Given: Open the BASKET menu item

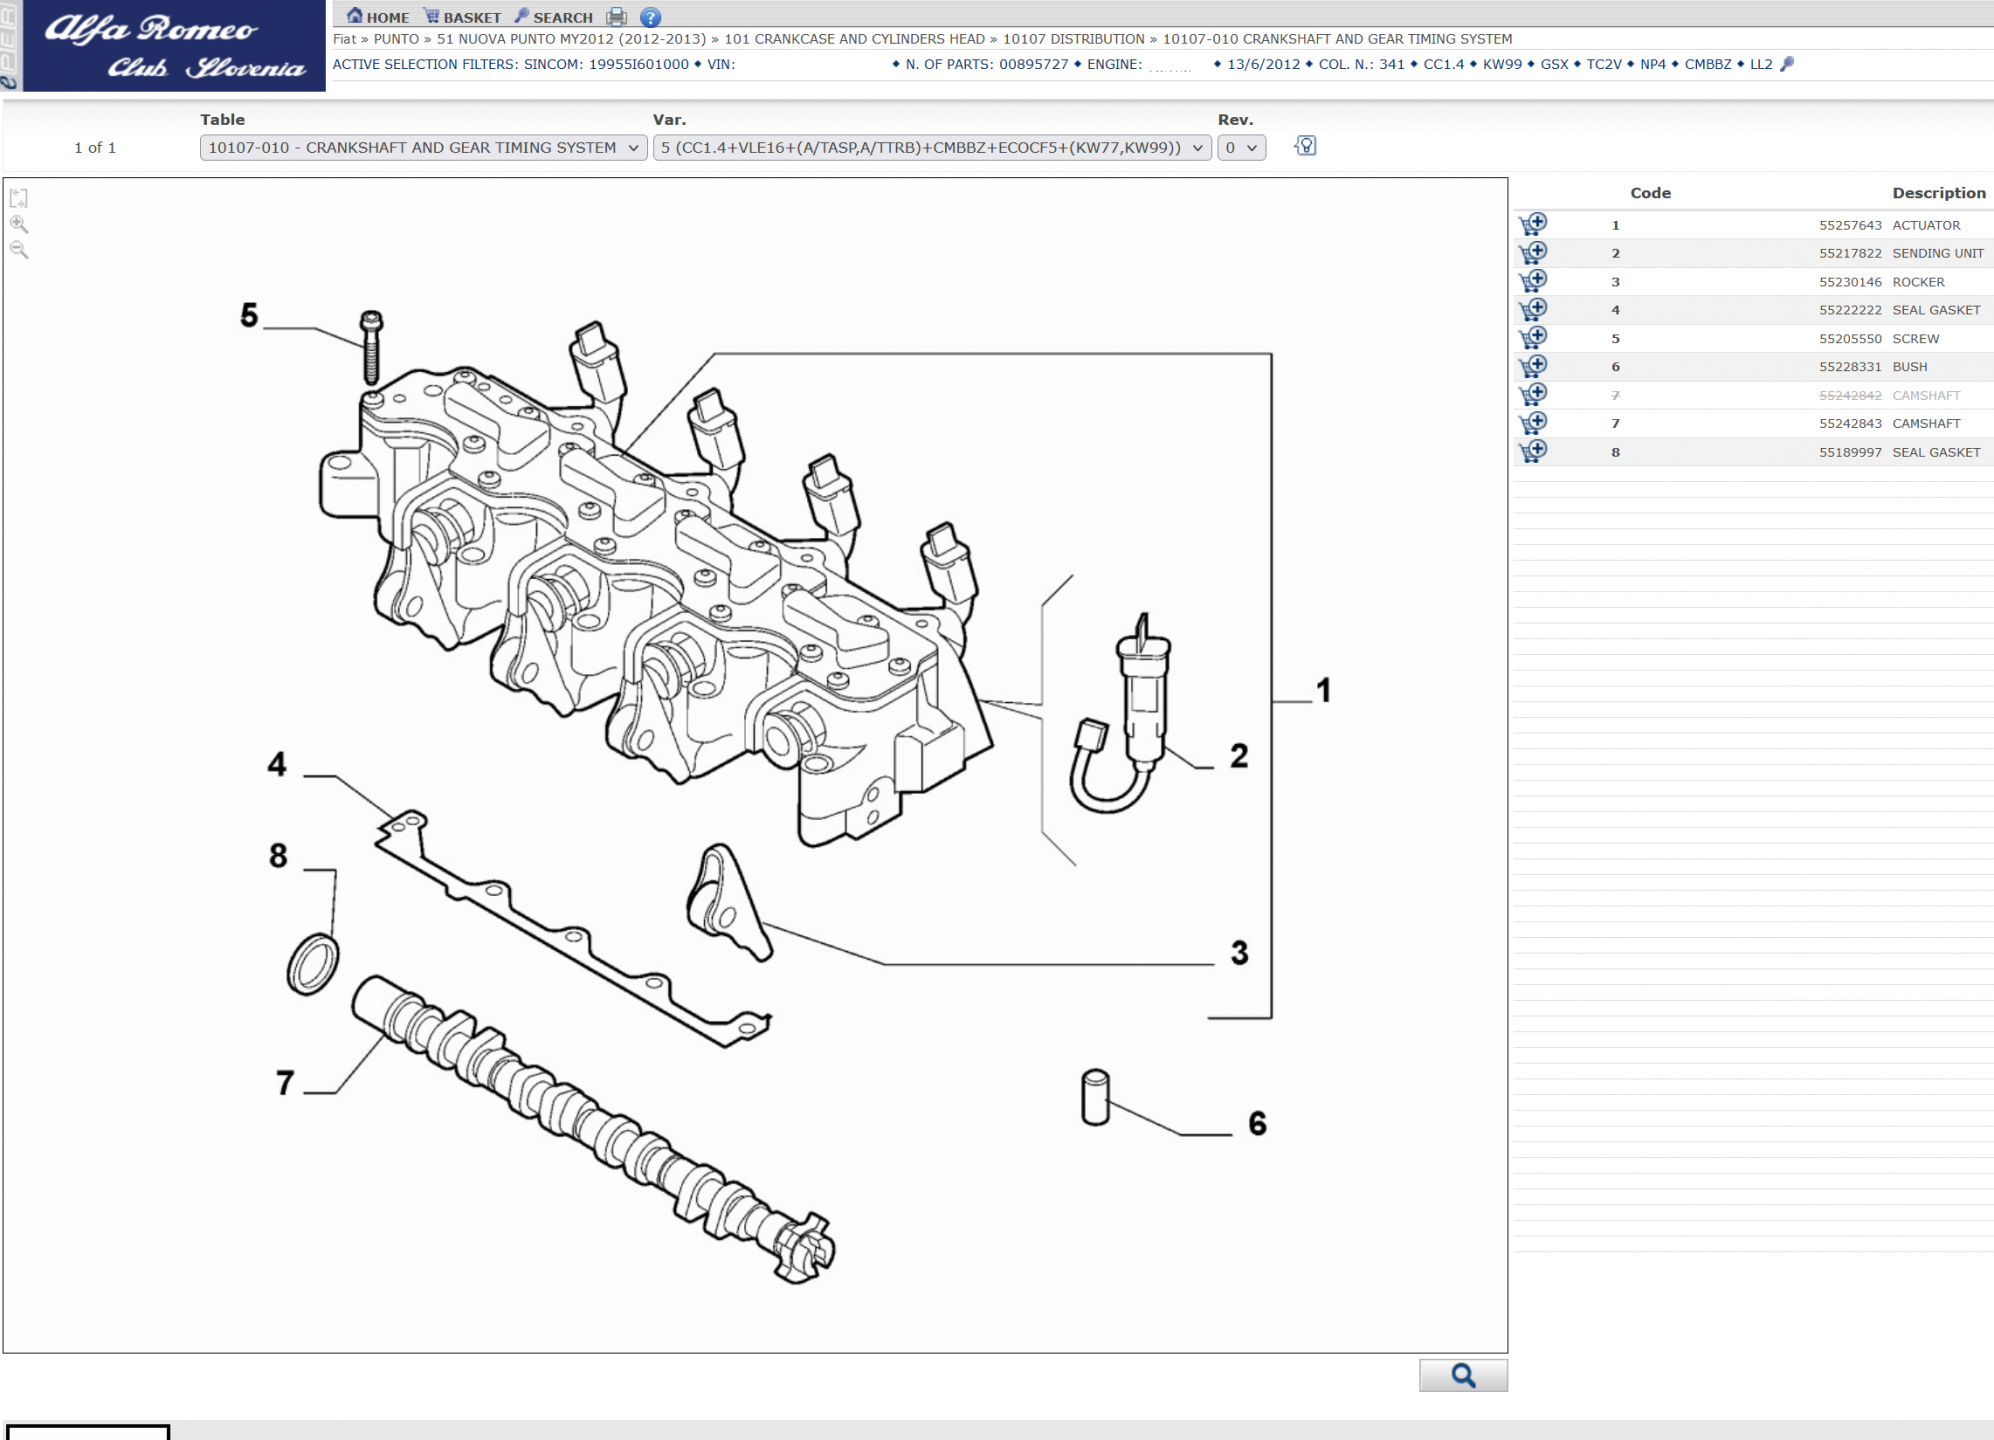Looking at the screenshot, I should pyautogui.click(x=462, y=17).
